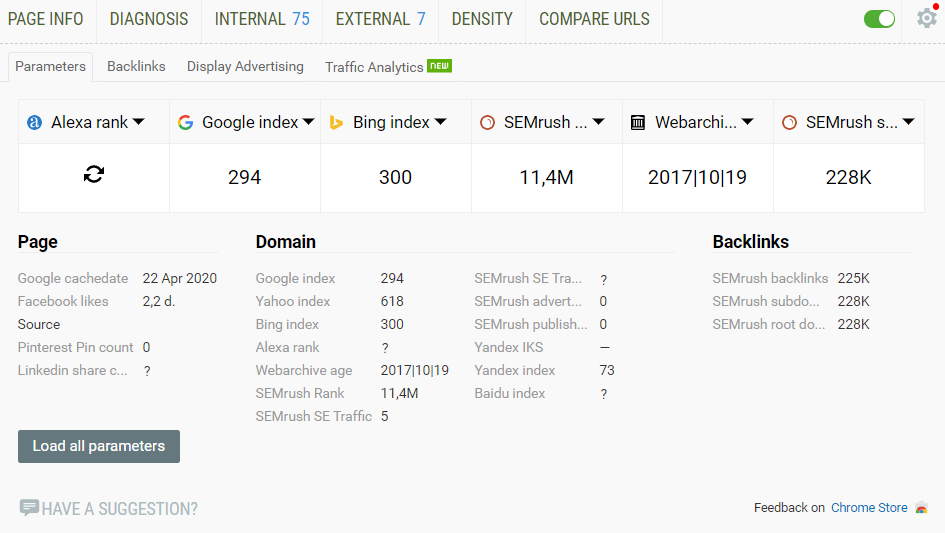Image resolution: width=945 pixels, height=533 pixels.
Task: Open the Google index dropdown arrow
Action: pyautogui.click(x=309, y=122)
